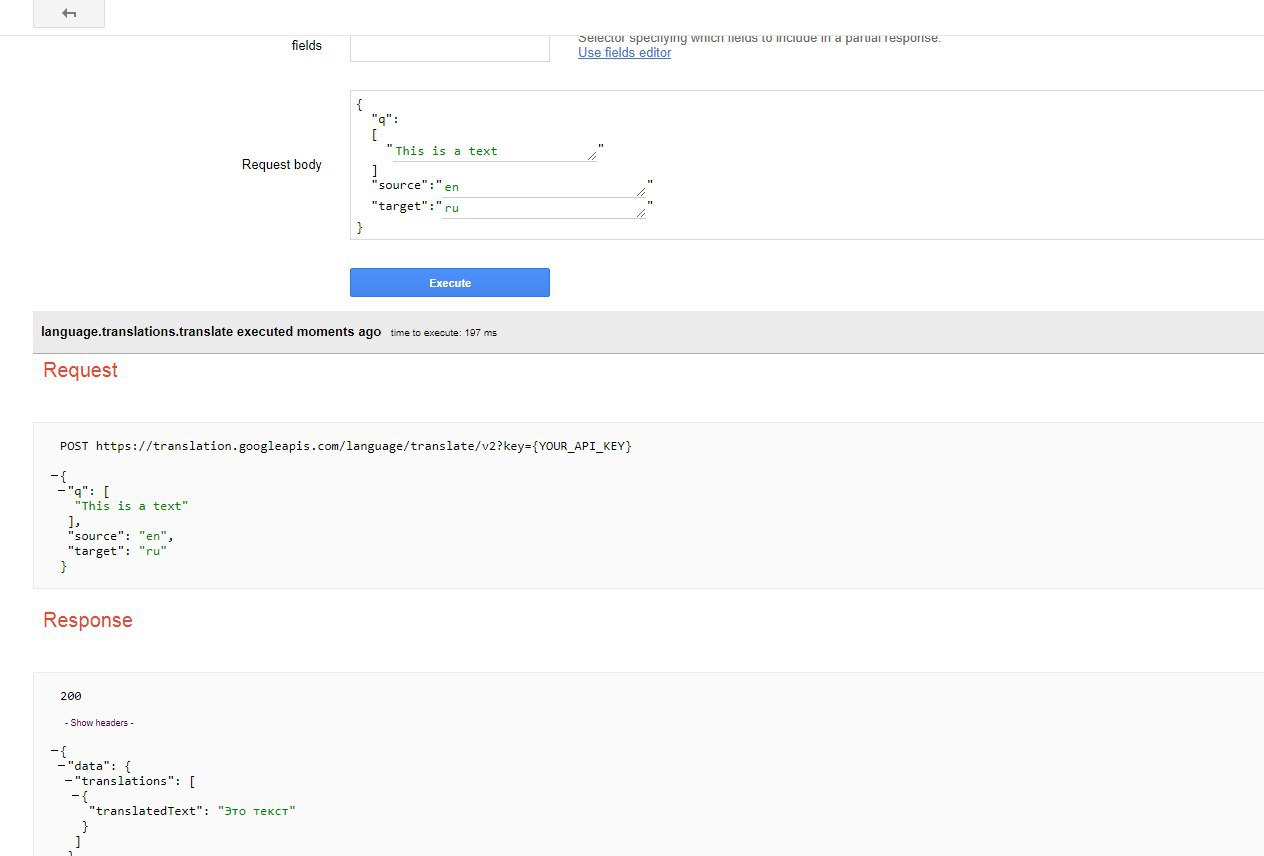The height and width of the screenshot is (856, 1264).
Task: Click the Request heading
Action: click(x=80, y=370)
